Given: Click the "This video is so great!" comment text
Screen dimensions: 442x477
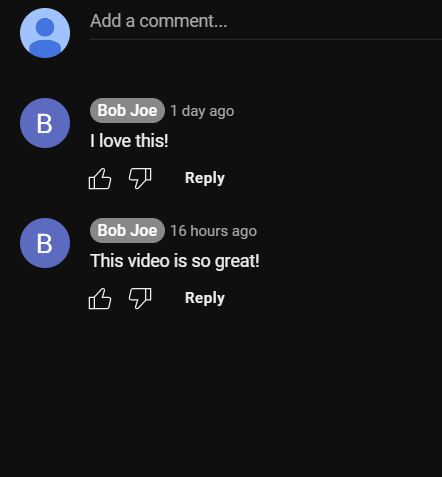Looking at the screenshot, I should 175,261.
